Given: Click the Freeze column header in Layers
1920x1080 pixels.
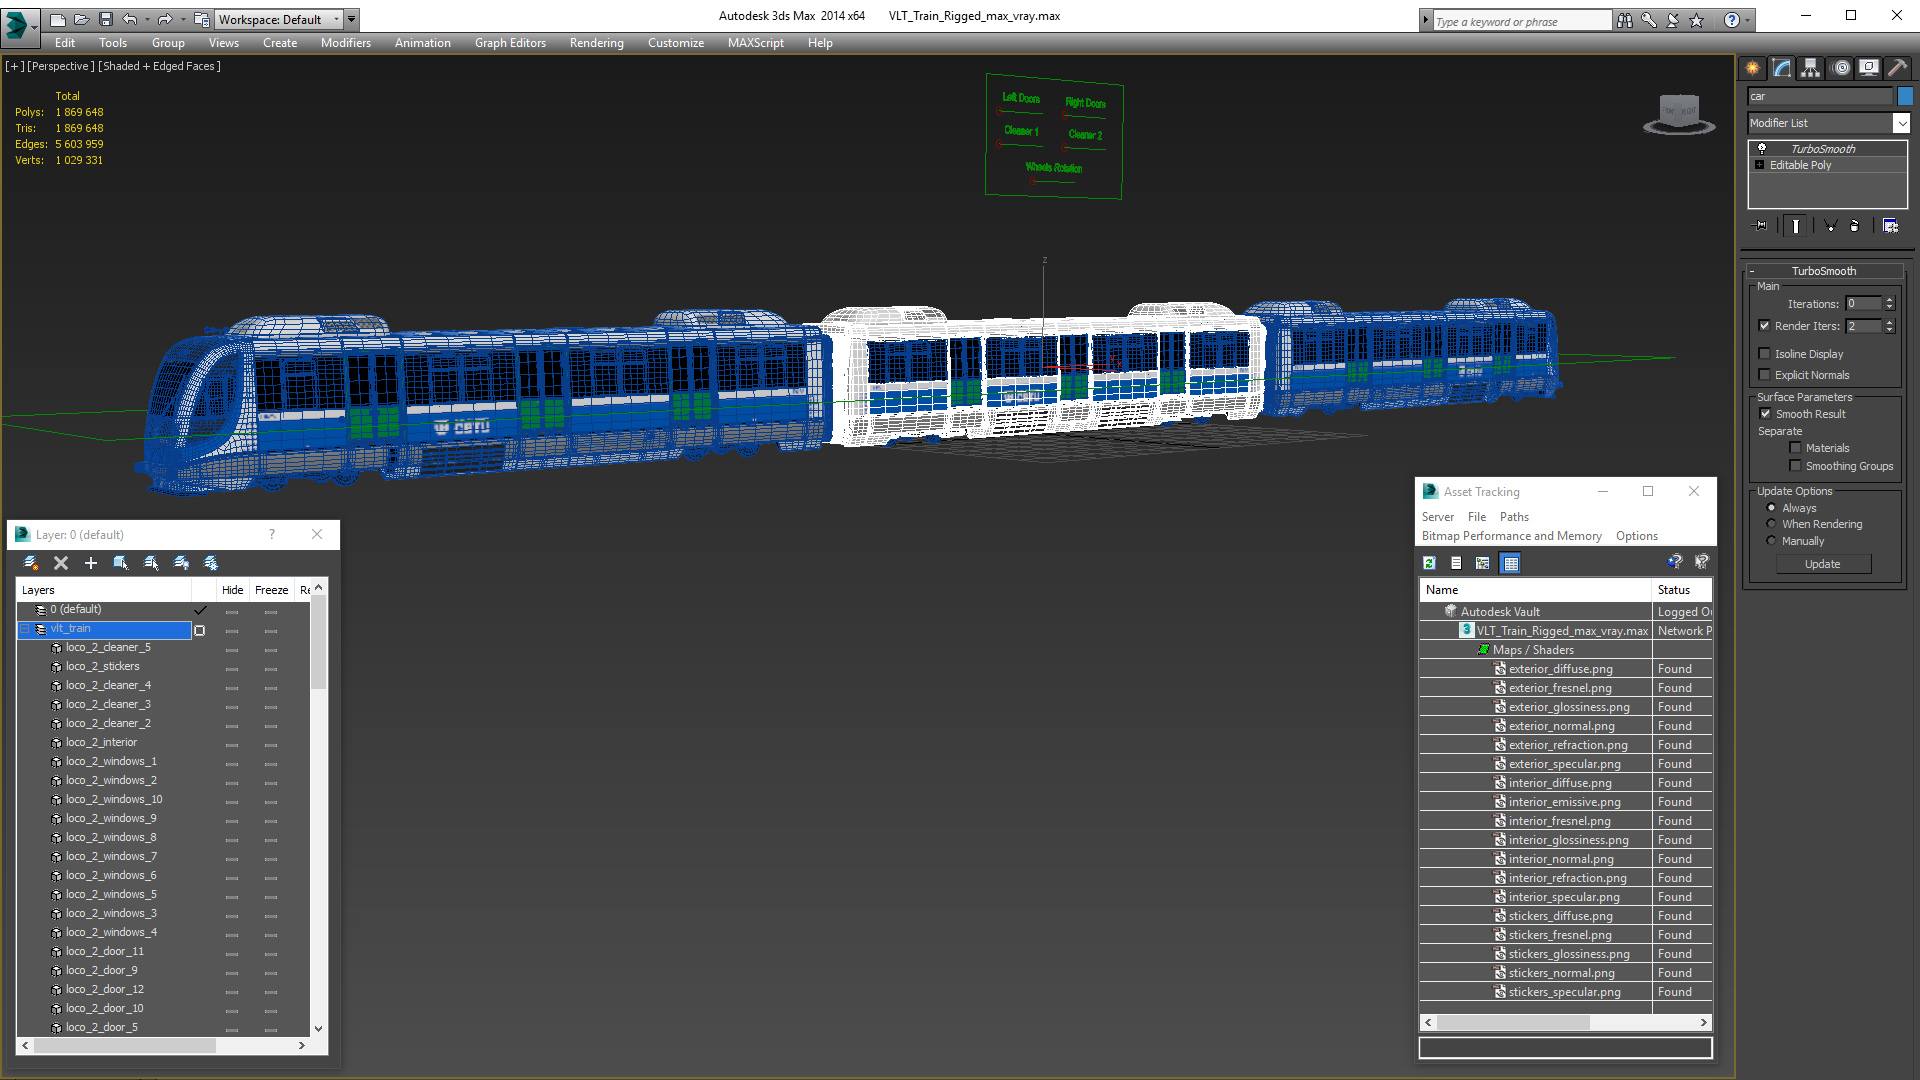Looking at the screenshot, I should tap(272, 590).
